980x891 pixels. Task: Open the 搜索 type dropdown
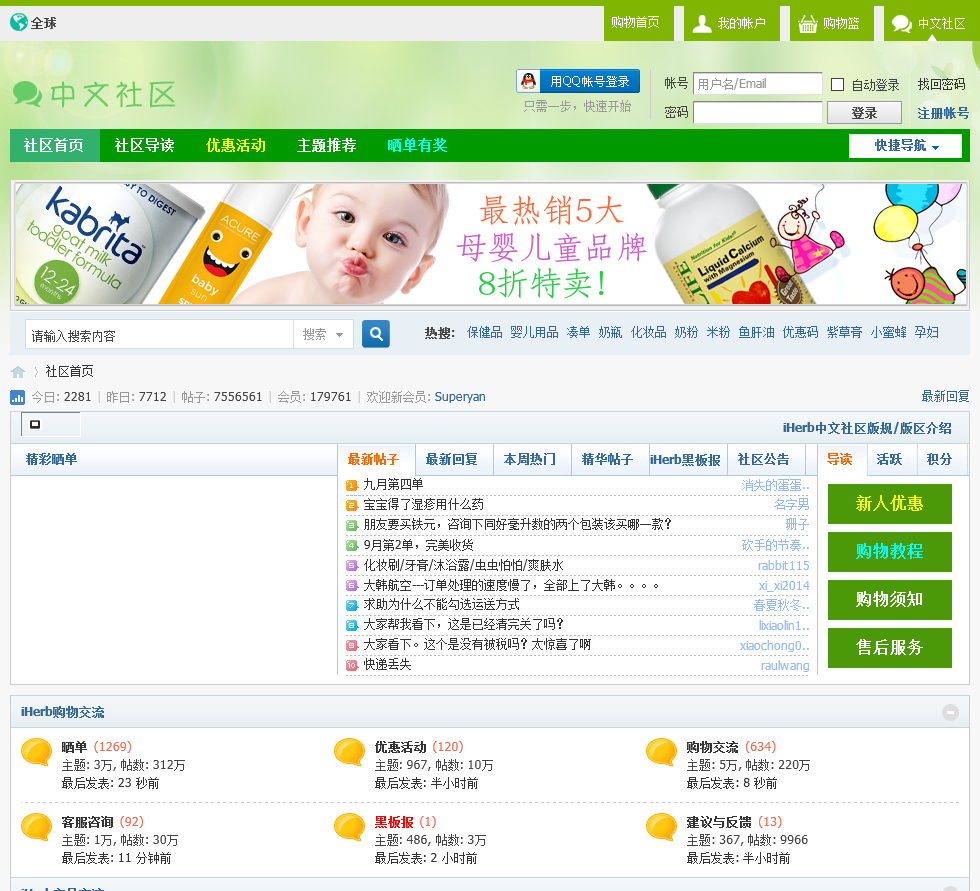pos(323,334)
